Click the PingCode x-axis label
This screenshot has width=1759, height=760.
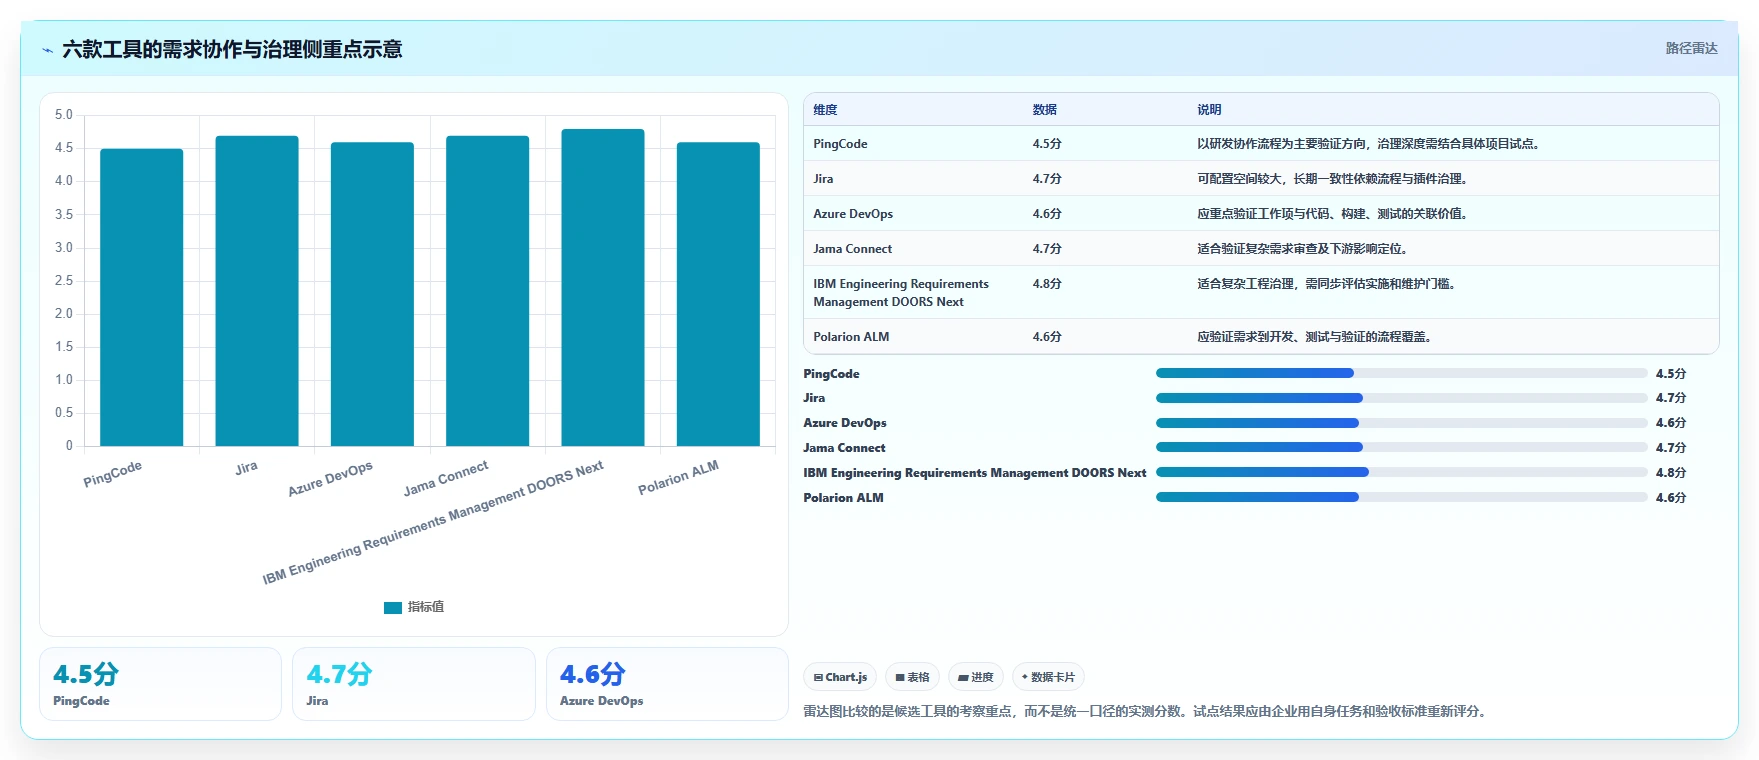[x=113, y=474]
